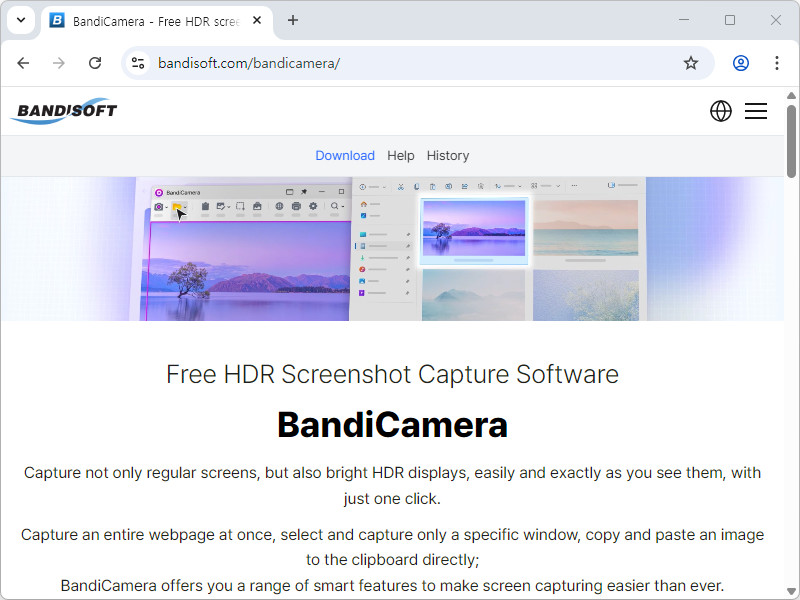Open Chrome three-dot menu

pyautogui.click(x=777, y=63)
